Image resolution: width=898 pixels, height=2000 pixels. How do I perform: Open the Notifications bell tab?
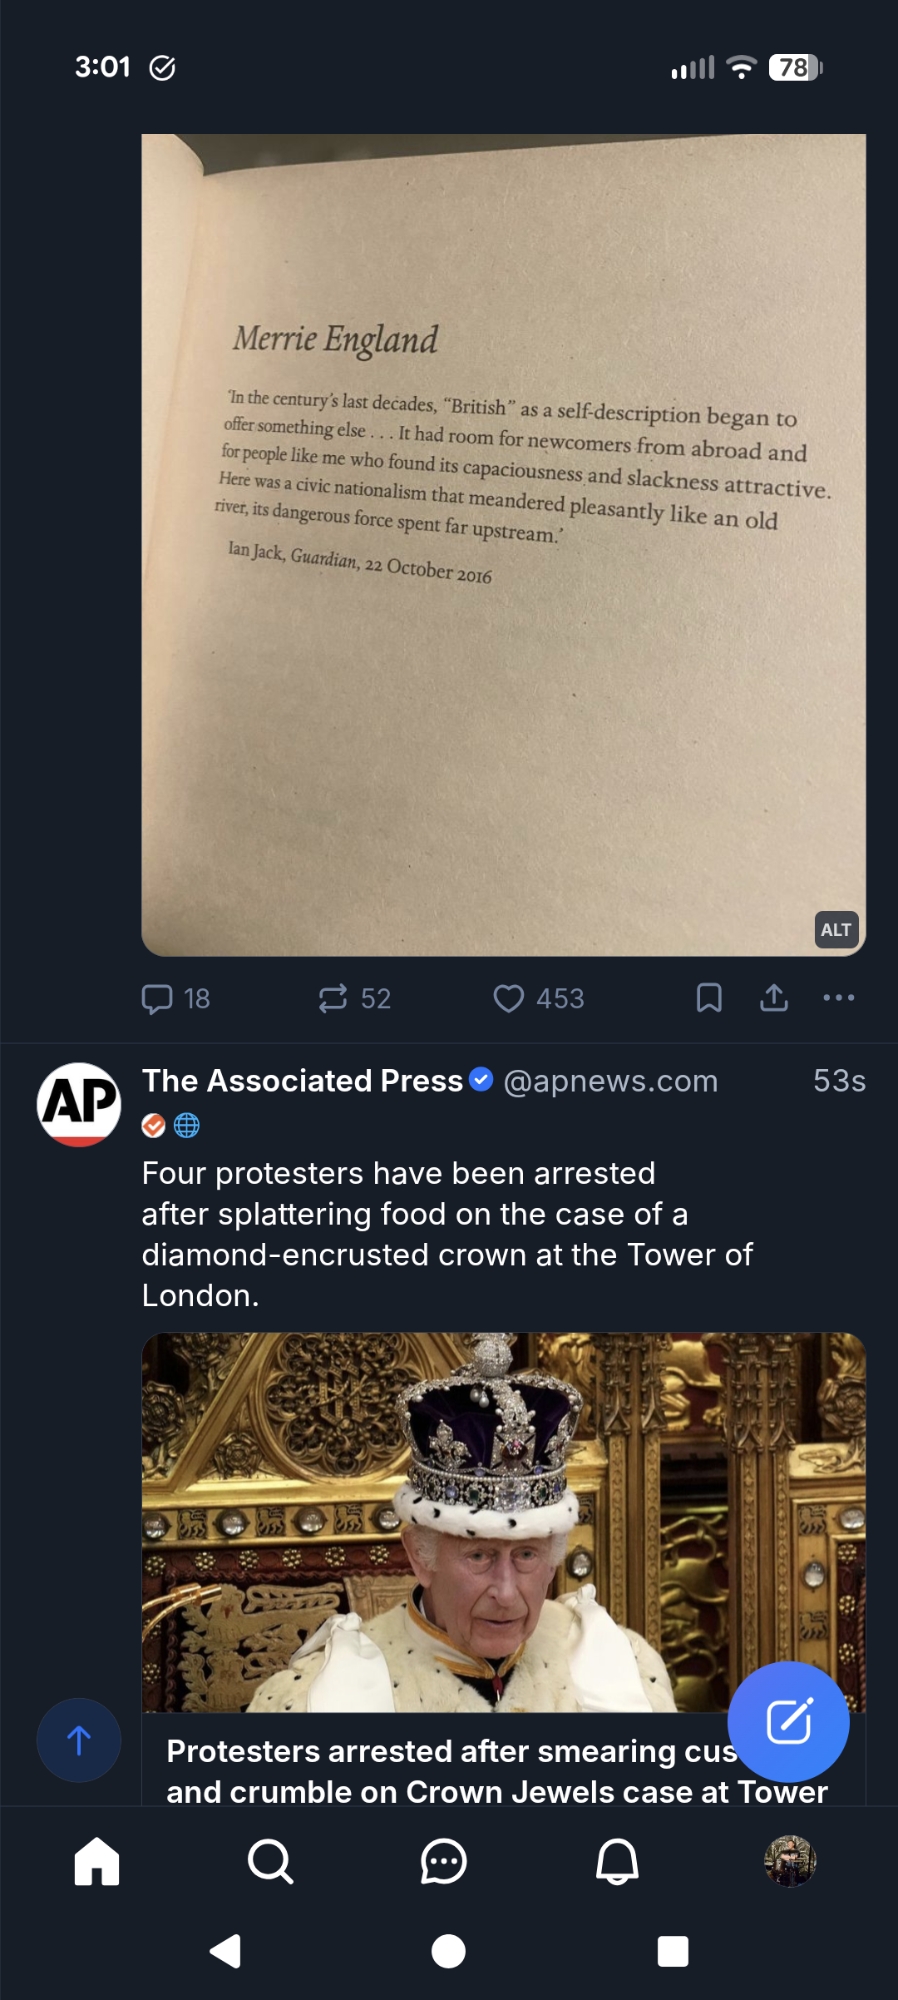(x=617, y=1862)
